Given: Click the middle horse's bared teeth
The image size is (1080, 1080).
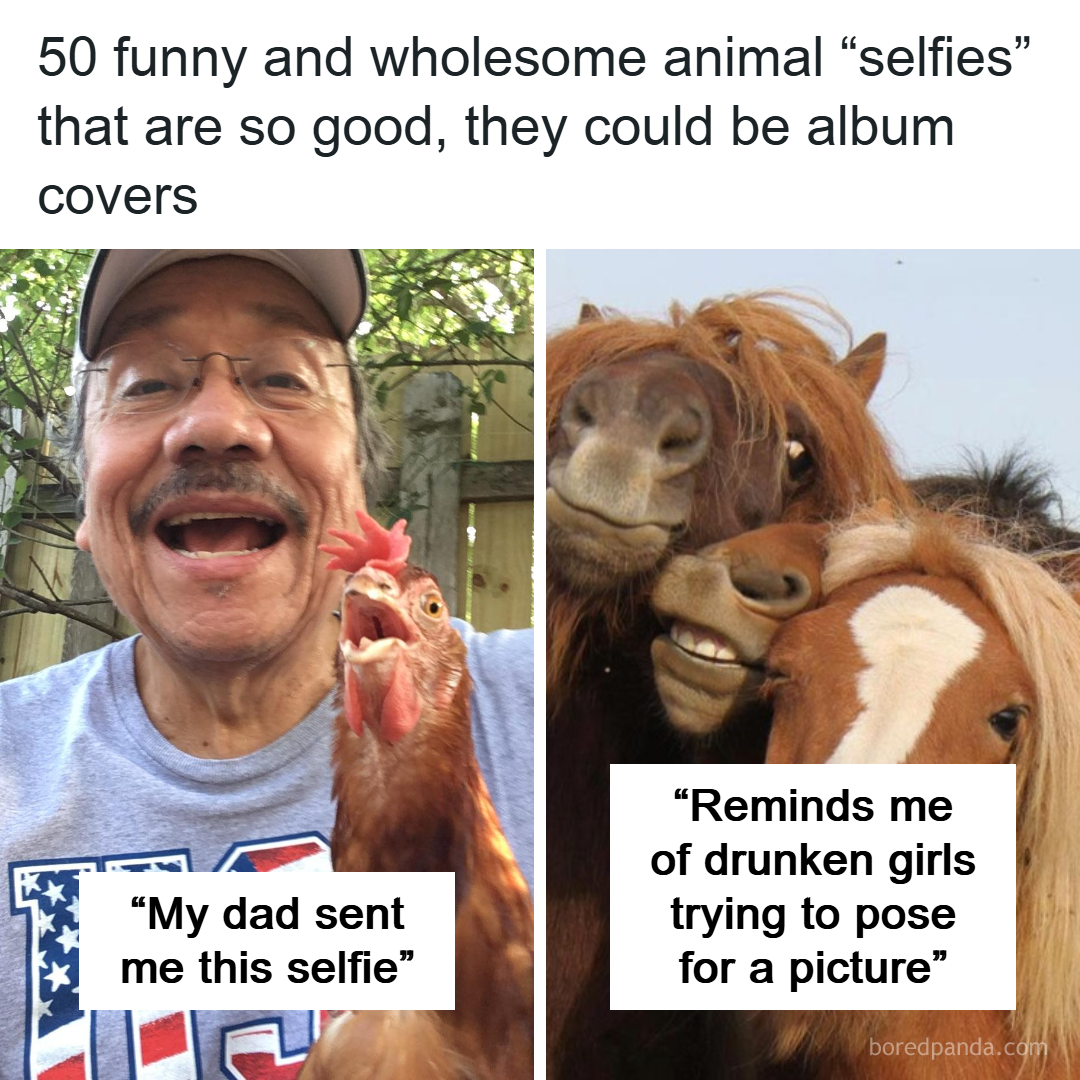Looking at the screenshot, I should coord(705,644).
